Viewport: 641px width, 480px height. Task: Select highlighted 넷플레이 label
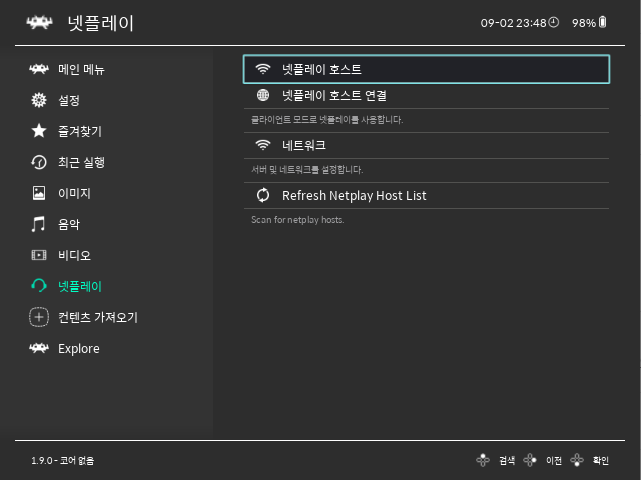[80, 286]
